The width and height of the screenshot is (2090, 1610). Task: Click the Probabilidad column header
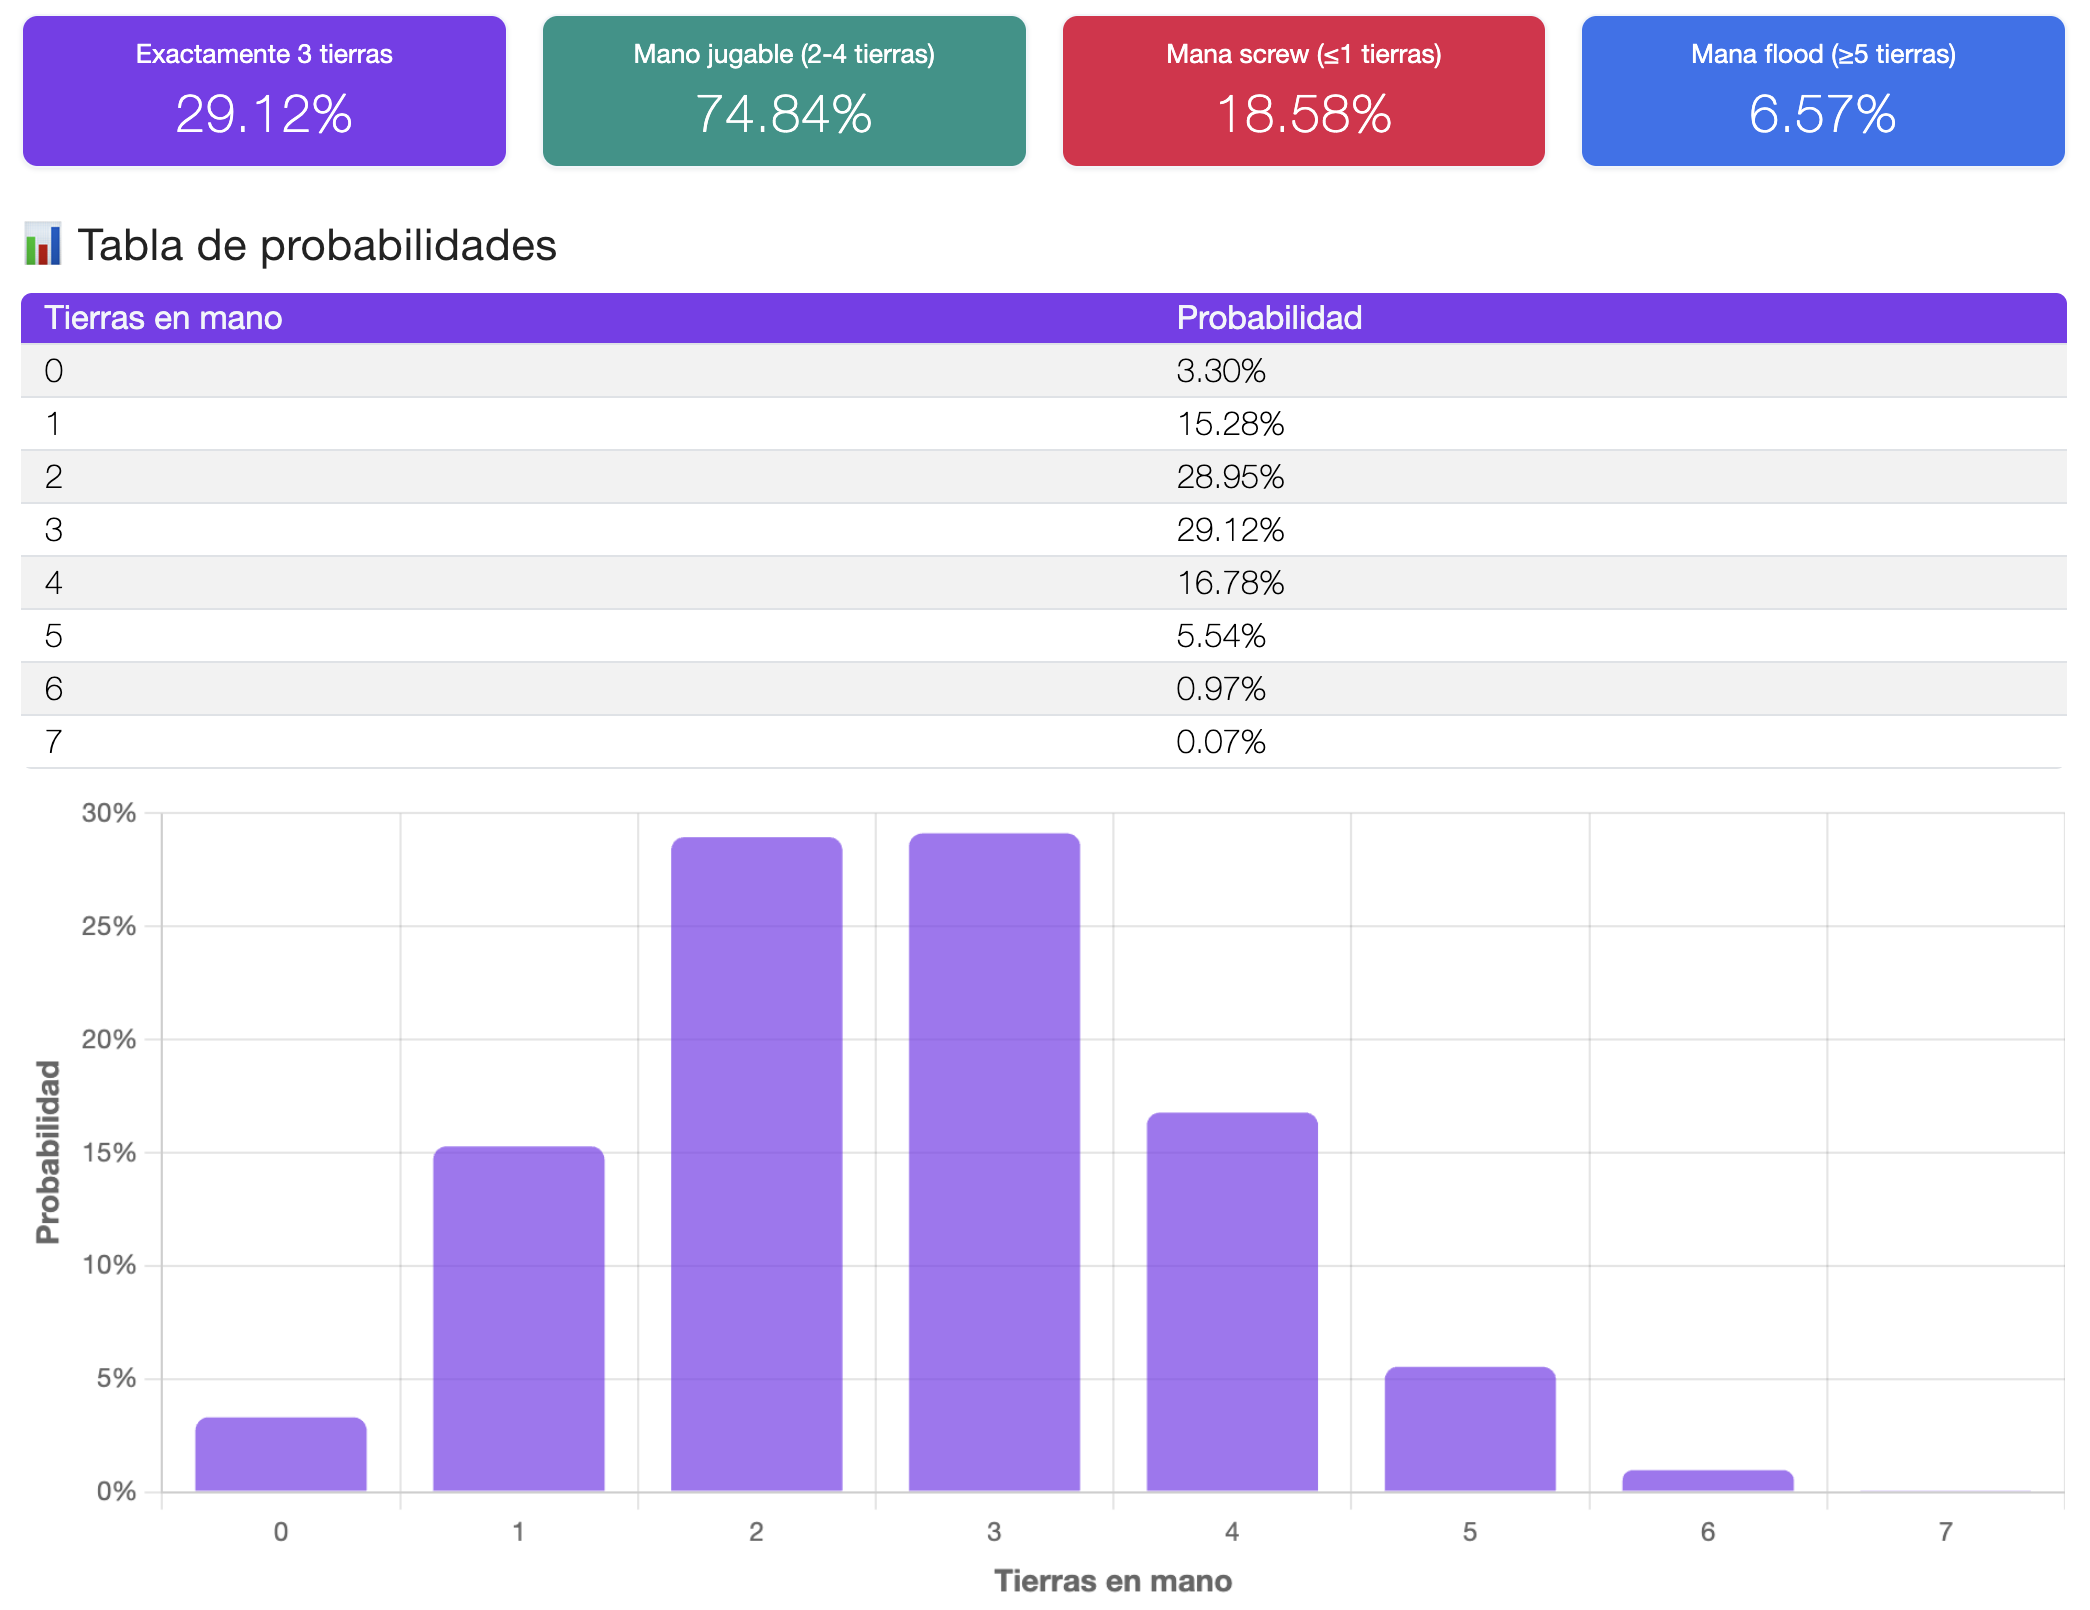1268,318
